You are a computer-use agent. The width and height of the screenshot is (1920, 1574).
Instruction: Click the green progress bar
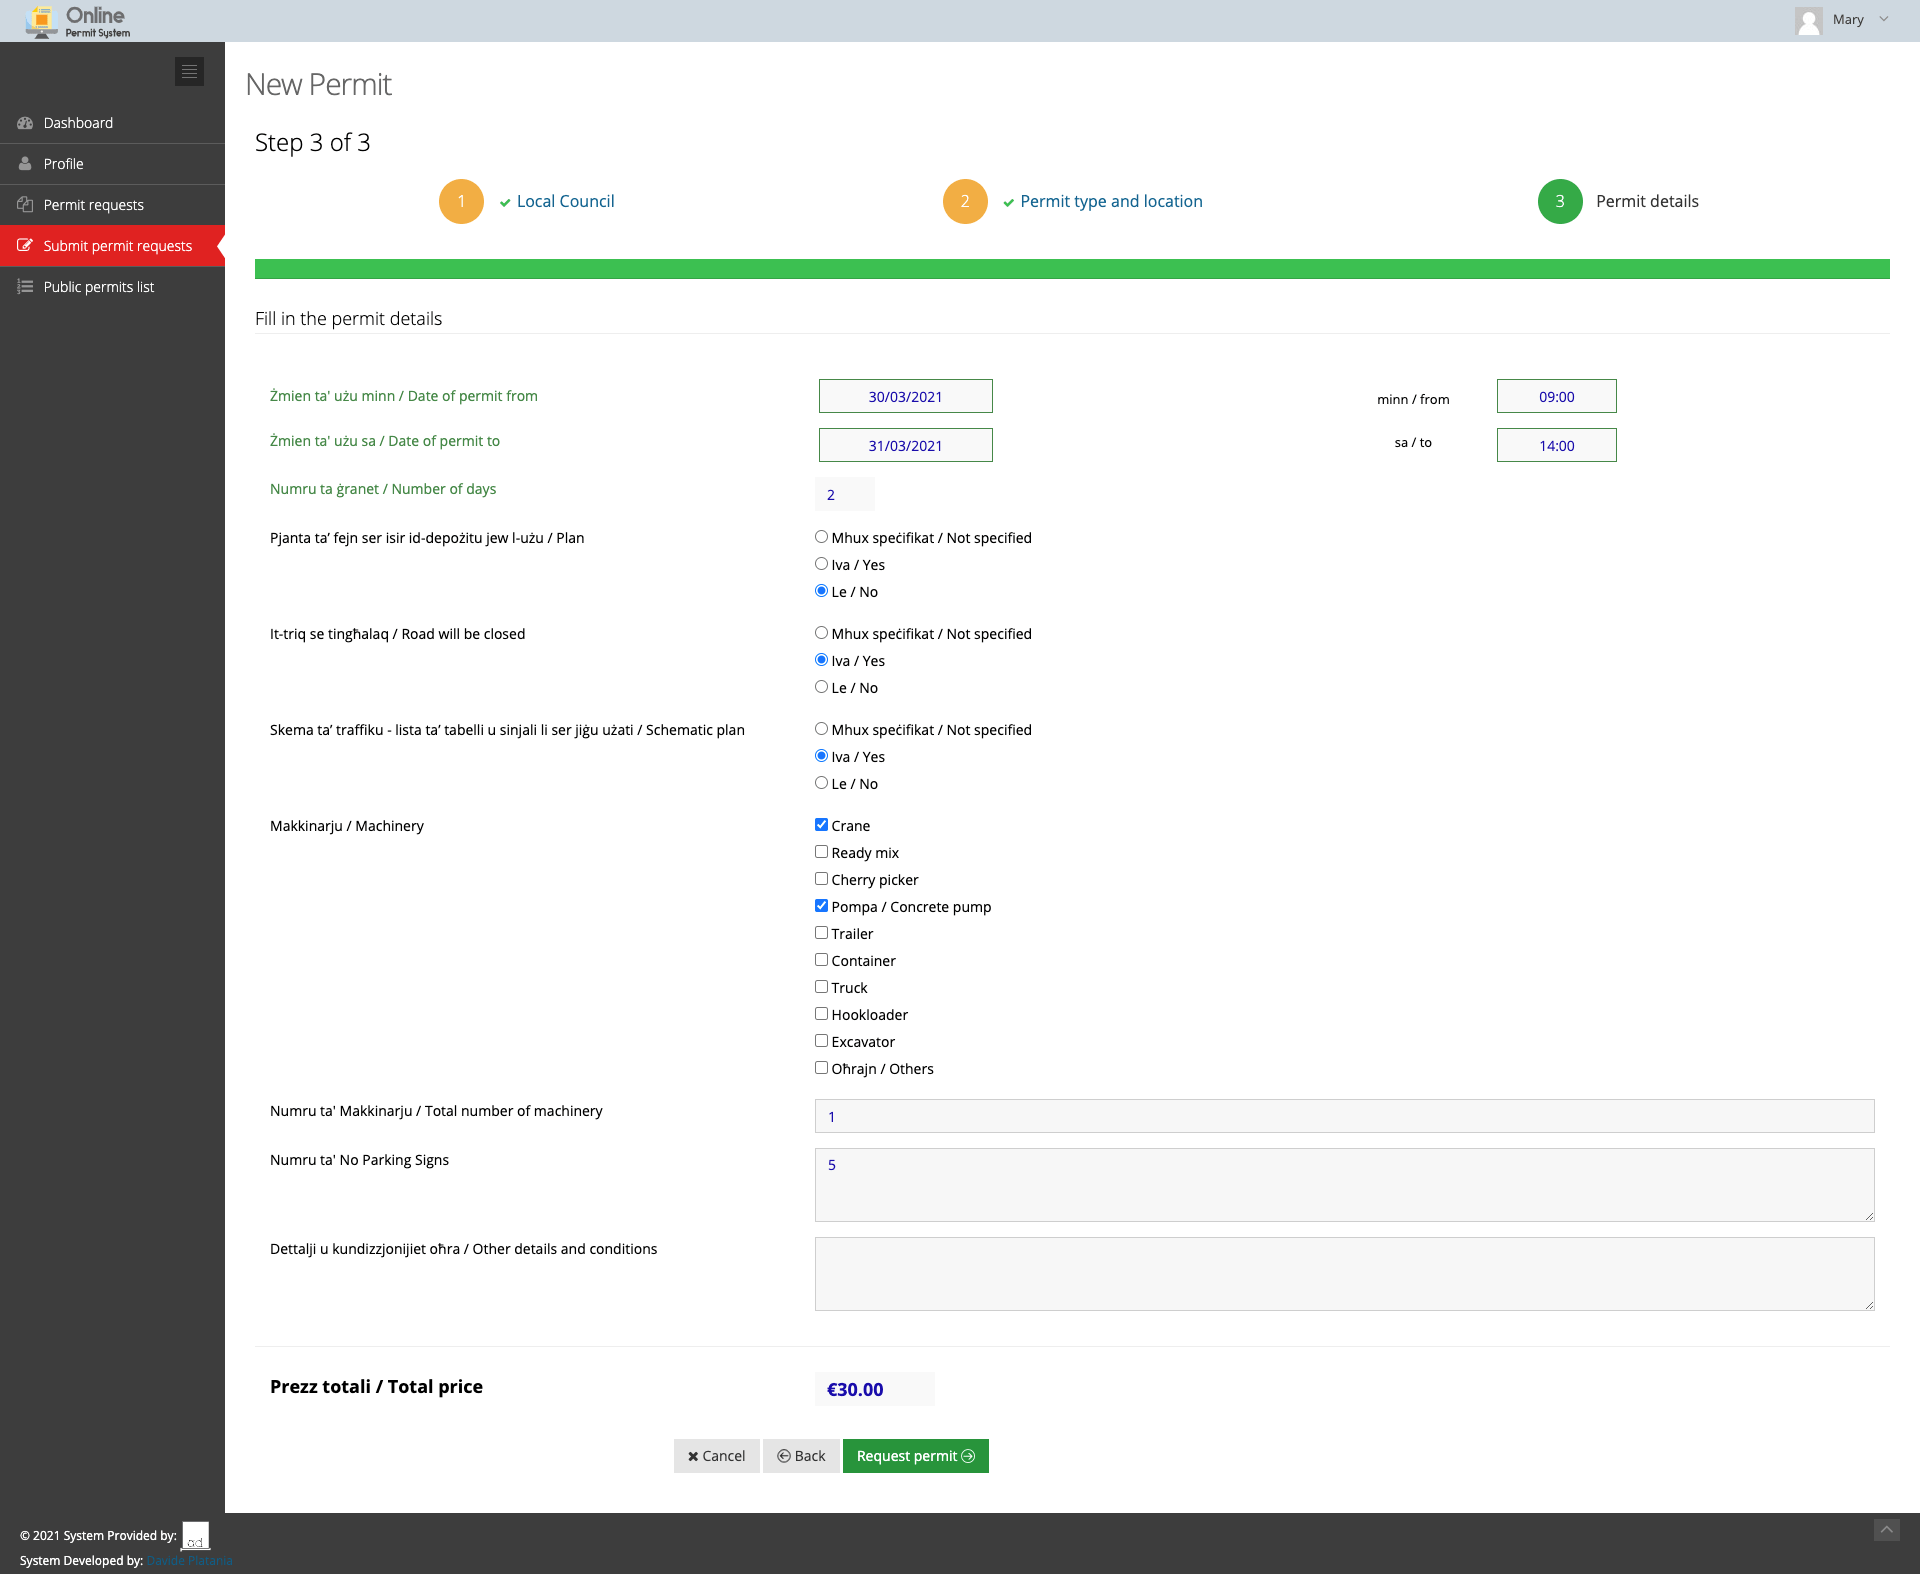pos(1072,269)
